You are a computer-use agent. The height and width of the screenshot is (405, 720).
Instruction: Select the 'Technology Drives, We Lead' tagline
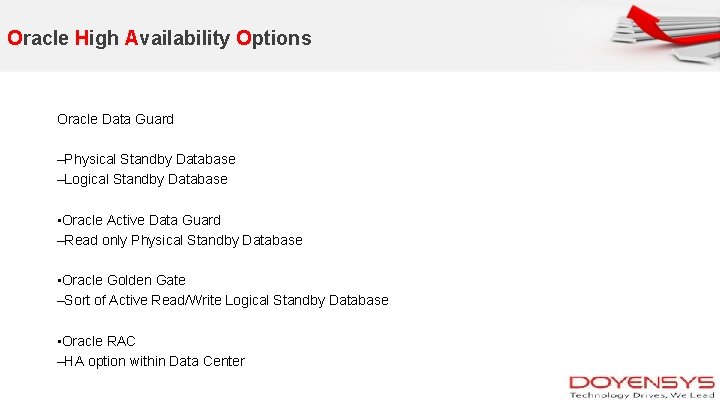tap(641, 395)
